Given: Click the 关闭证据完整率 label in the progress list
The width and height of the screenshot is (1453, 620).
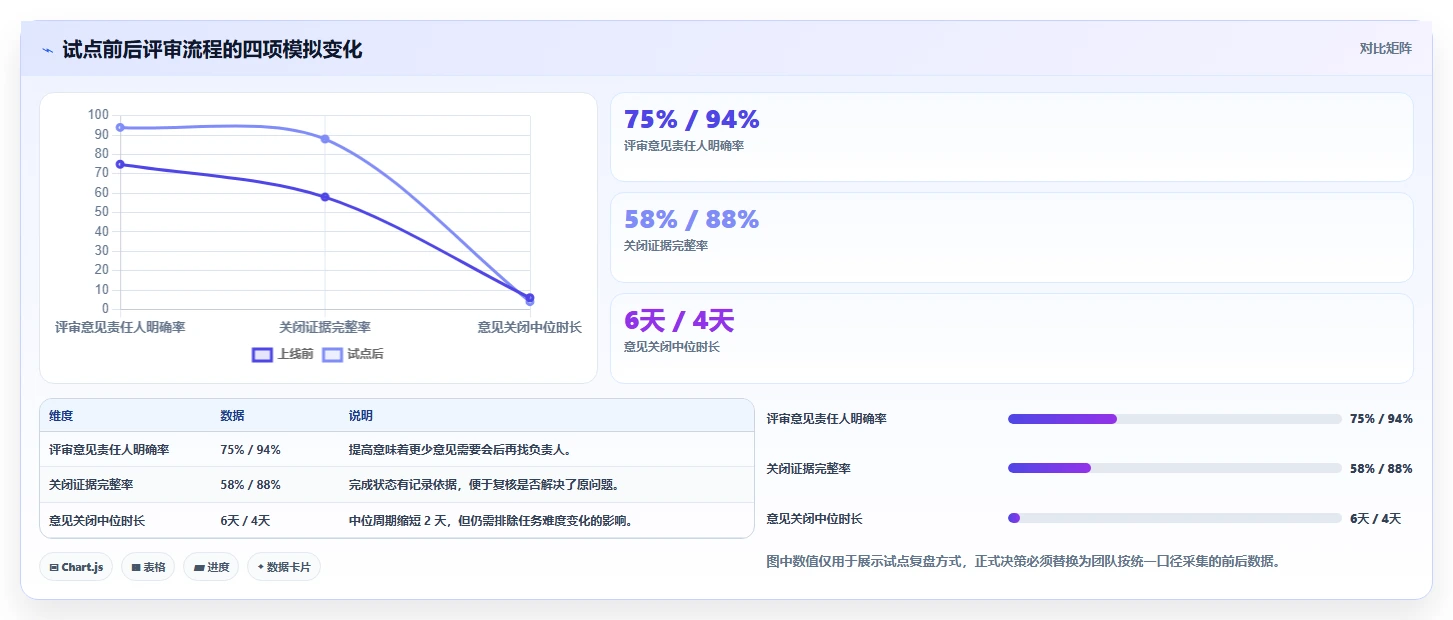Looking at the screenshot, I should [x=808, y=468].
